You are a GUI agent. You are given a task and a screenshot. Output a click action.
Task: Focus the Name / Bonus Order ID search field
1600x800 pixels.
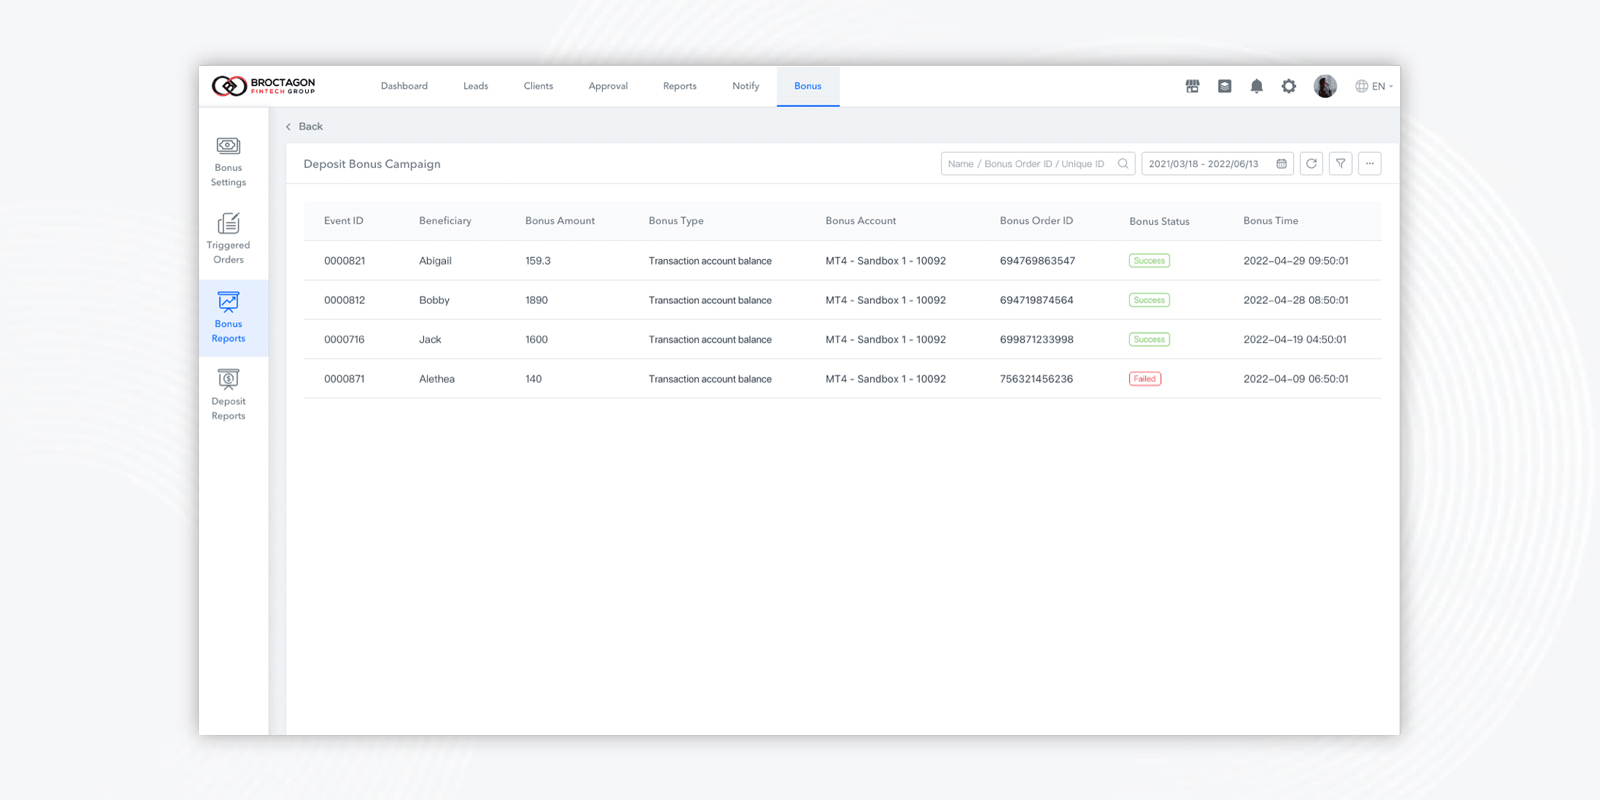click(1038, 164)
